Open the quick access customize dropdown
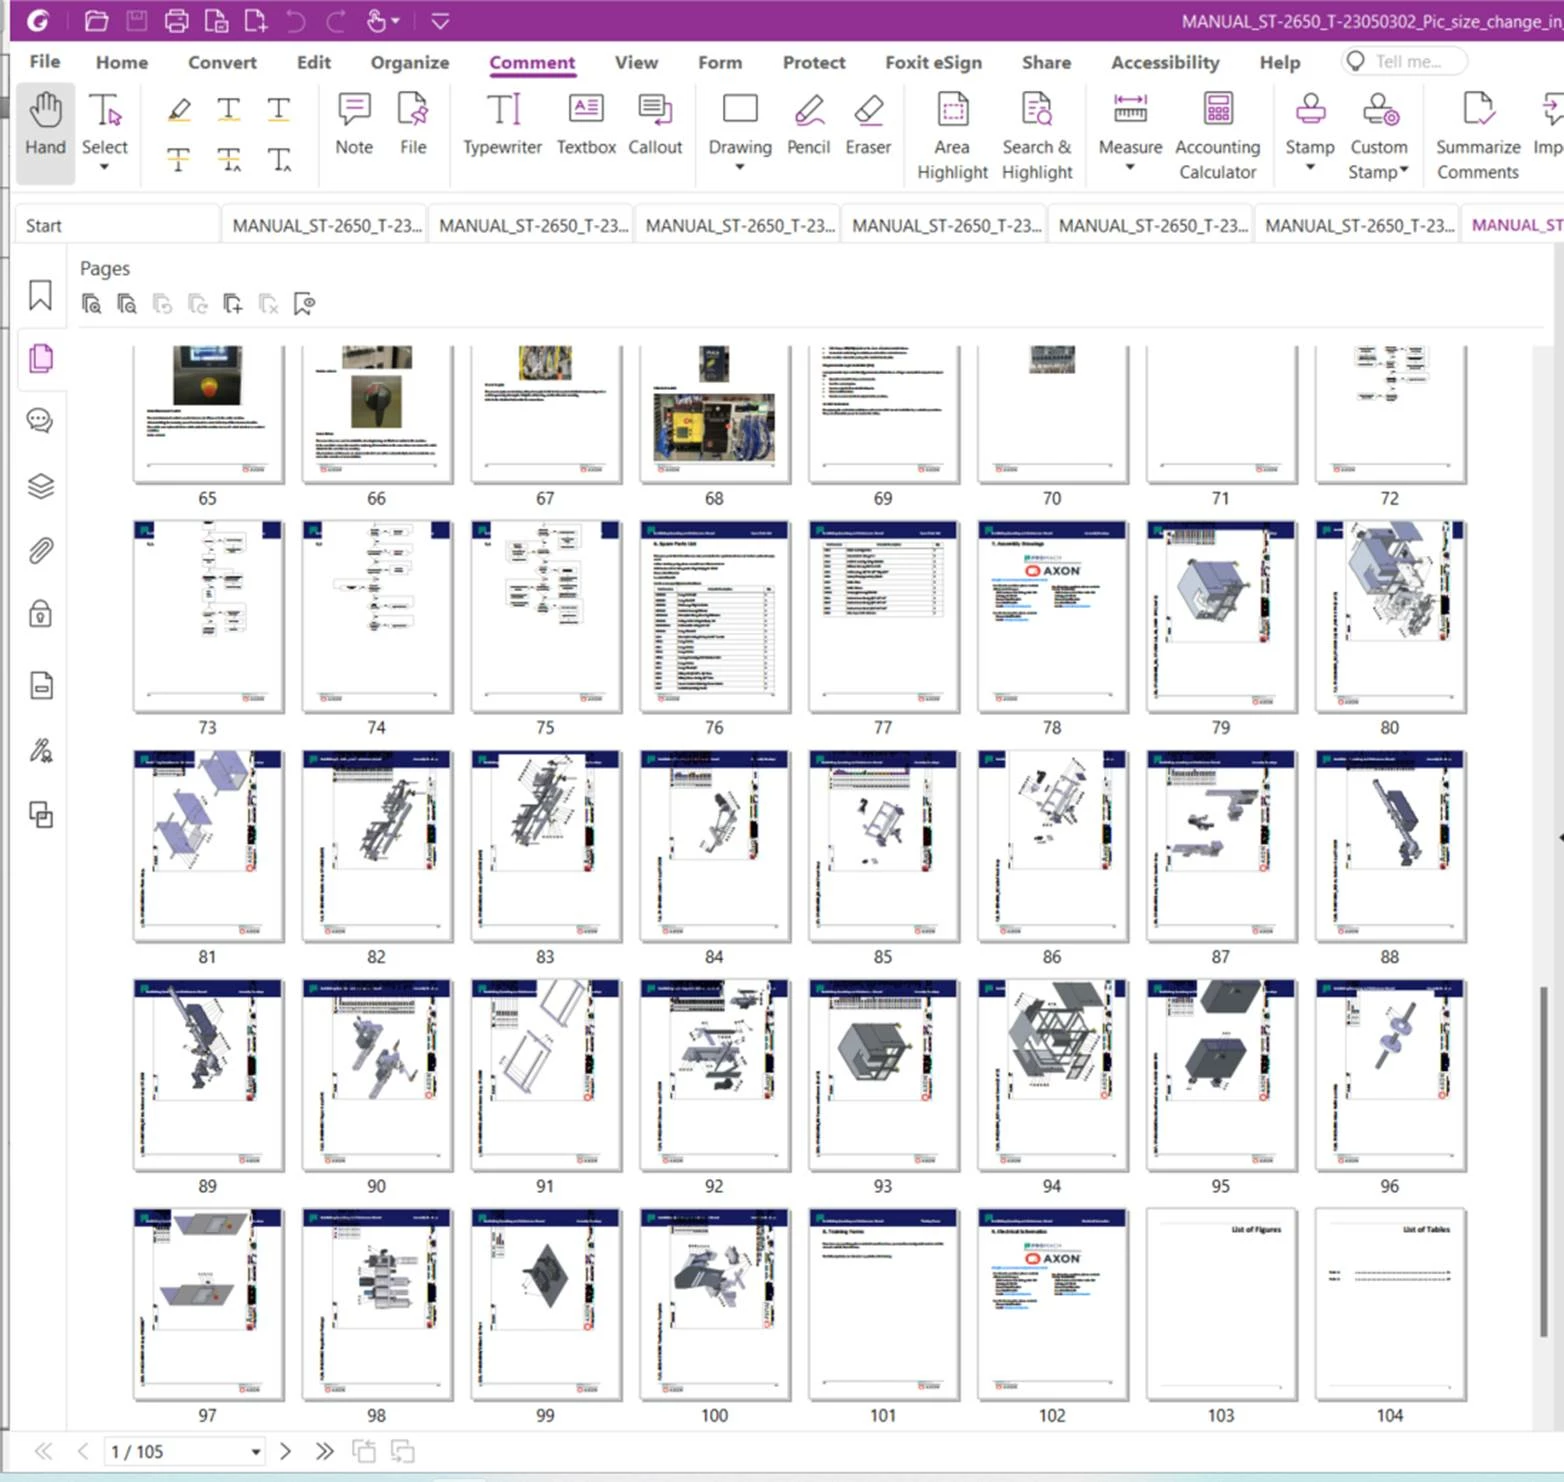This screenshot has width=1564, height=1482. click(x=440, y=20)
